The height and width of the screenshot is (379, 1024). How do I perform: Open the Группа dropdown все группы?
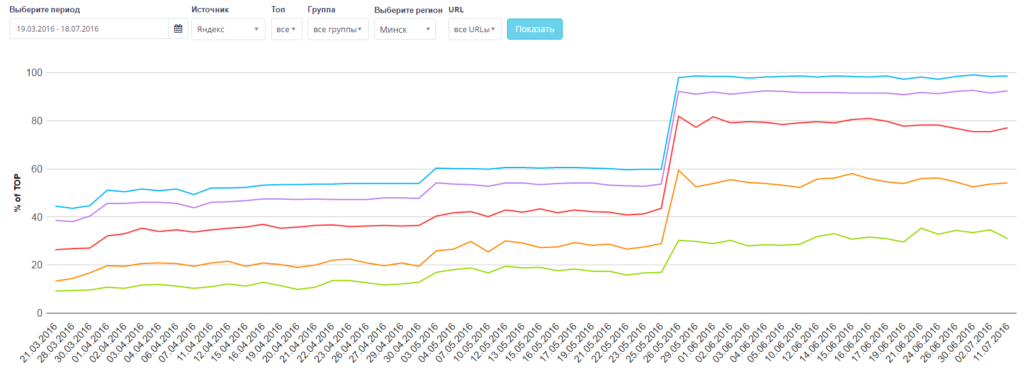click(x=338, y=29)
